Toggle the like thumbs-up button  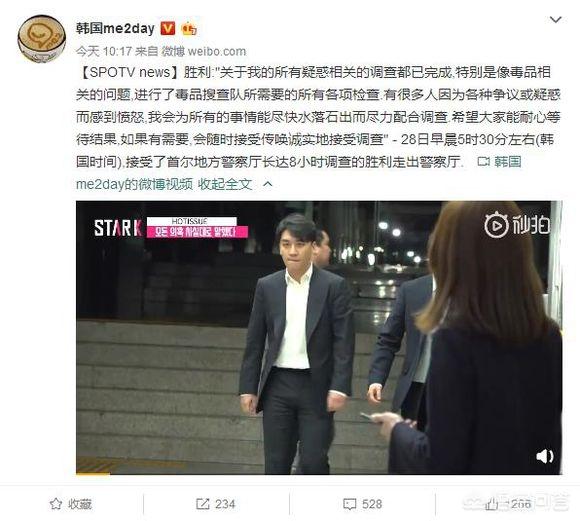tap(508, 504)
